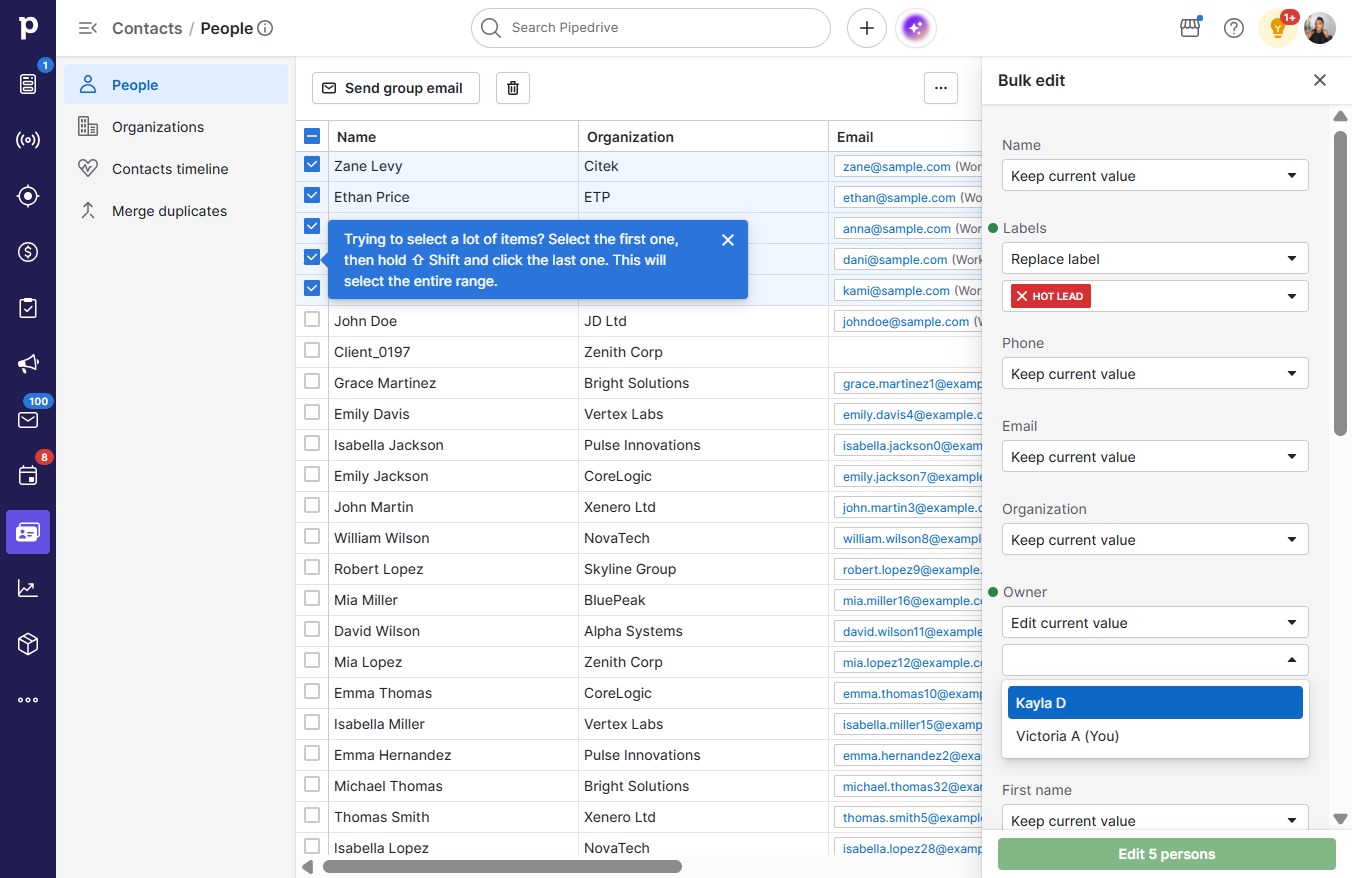Open Merge duplicates

[x=176, y=211]
